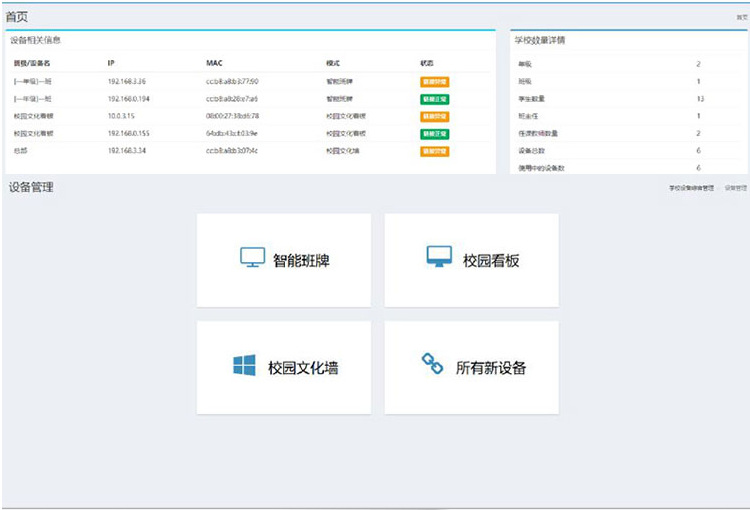Click the MAC address in the 192.168.0.155 row

coord(232,133)
